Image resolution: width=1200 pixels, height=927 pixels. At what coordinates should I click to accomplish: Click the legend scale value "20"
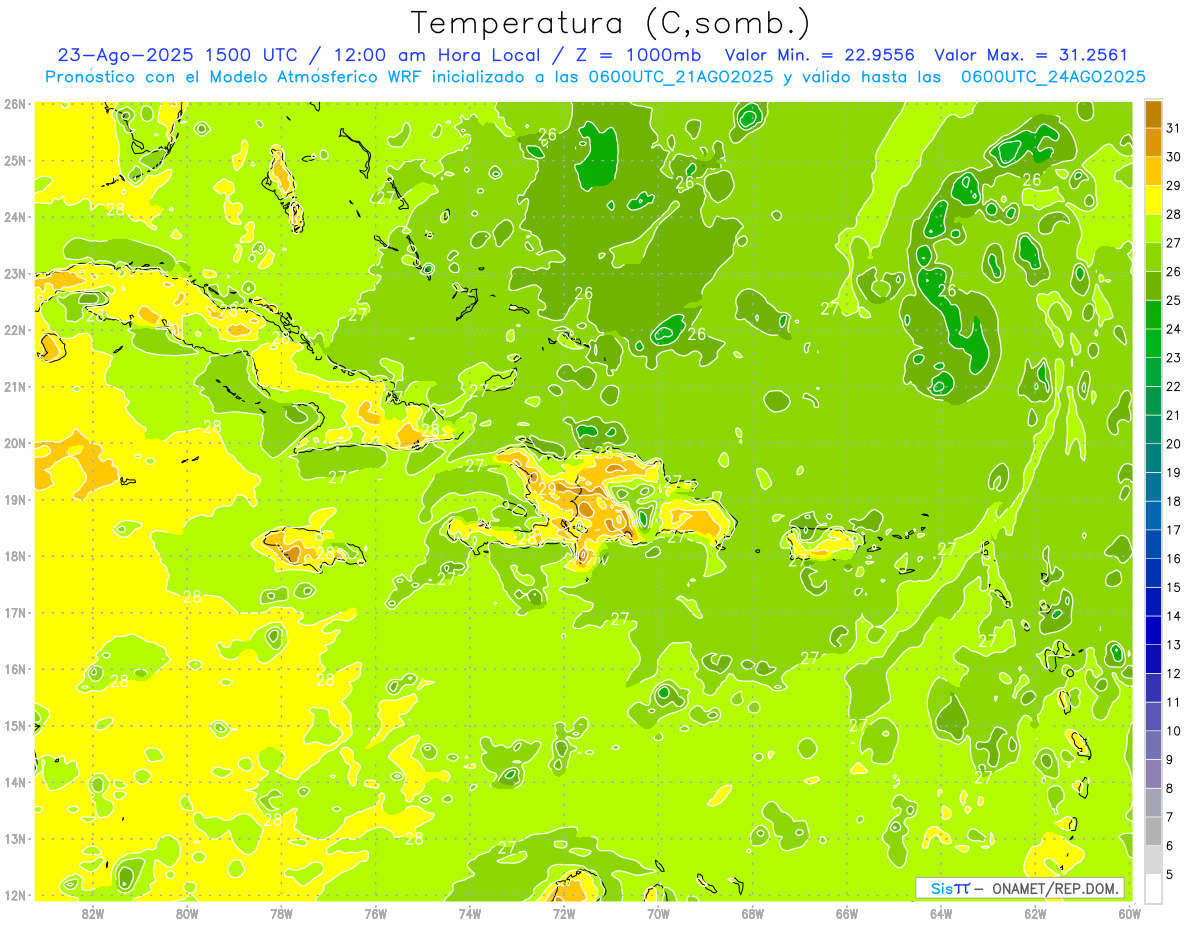click(1174, 444)
